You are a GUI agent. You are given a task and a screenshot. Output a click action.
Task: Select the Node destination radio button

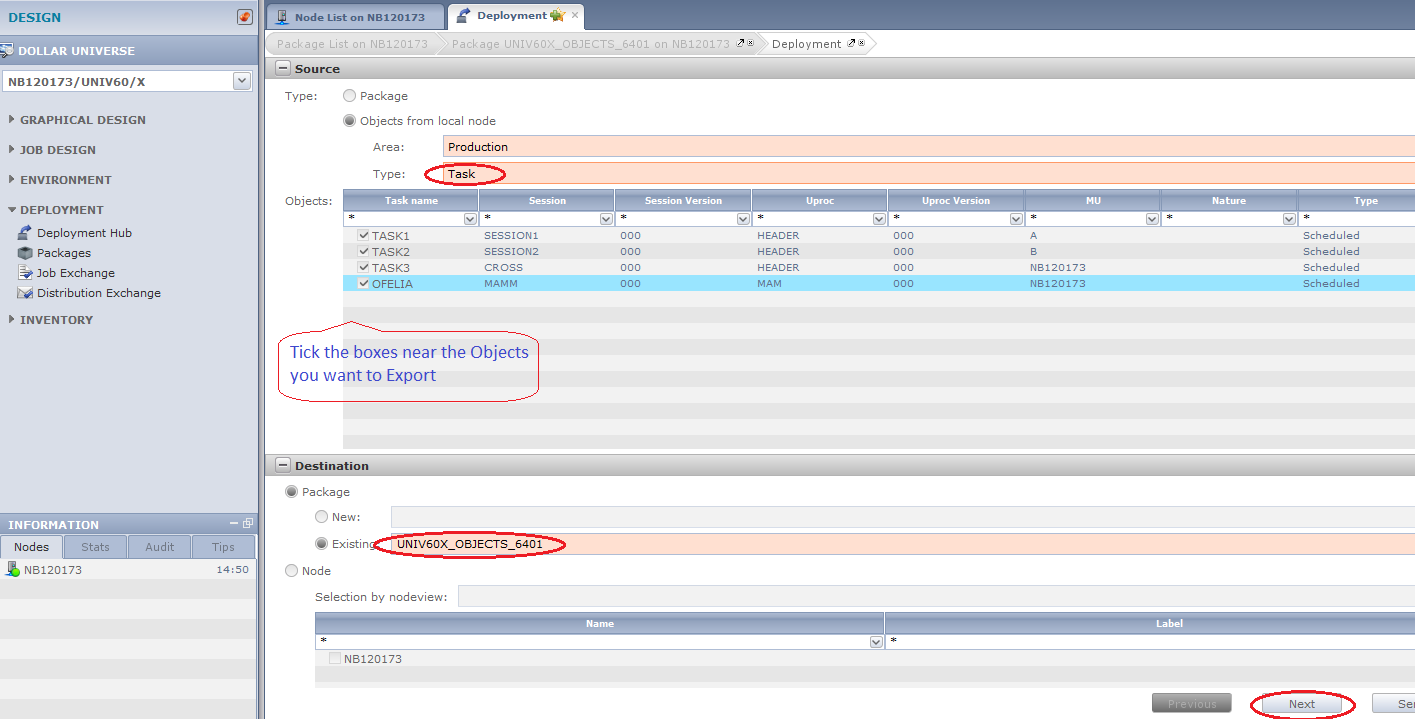click(x=292, y=571)
